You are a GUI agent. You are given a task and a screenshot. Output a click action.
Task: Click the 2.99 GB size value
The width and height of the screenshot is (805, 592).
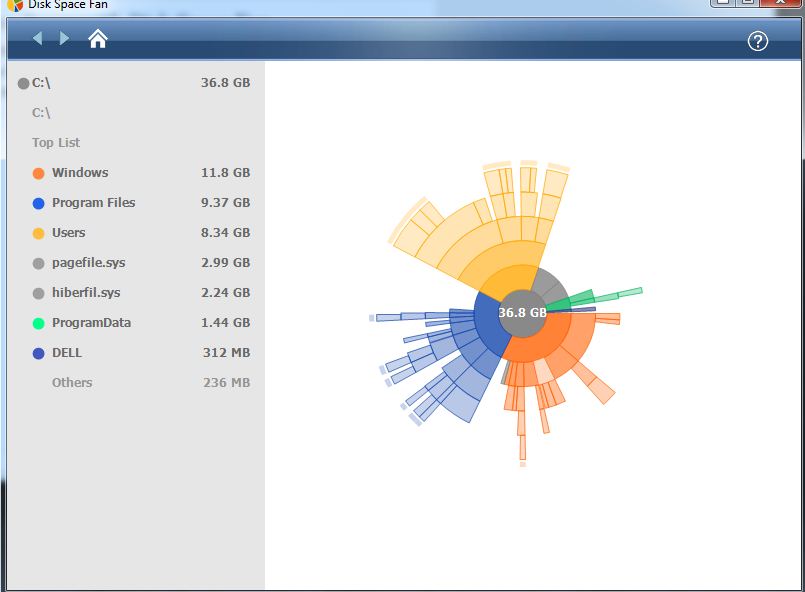coord(225,263)
